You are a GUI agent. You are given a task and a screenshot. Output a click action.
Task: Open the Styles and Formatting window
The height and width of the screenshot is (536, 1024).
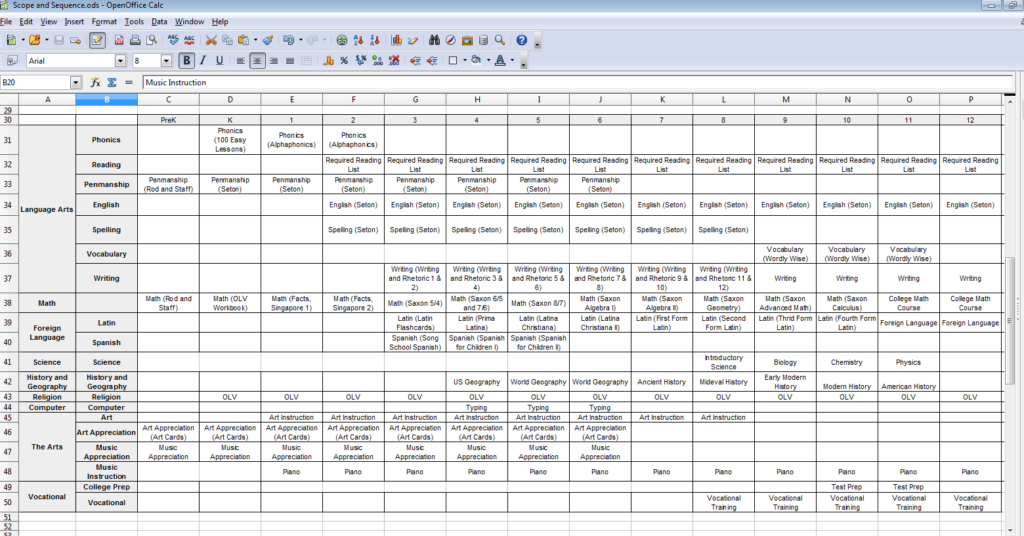(12, 61)
